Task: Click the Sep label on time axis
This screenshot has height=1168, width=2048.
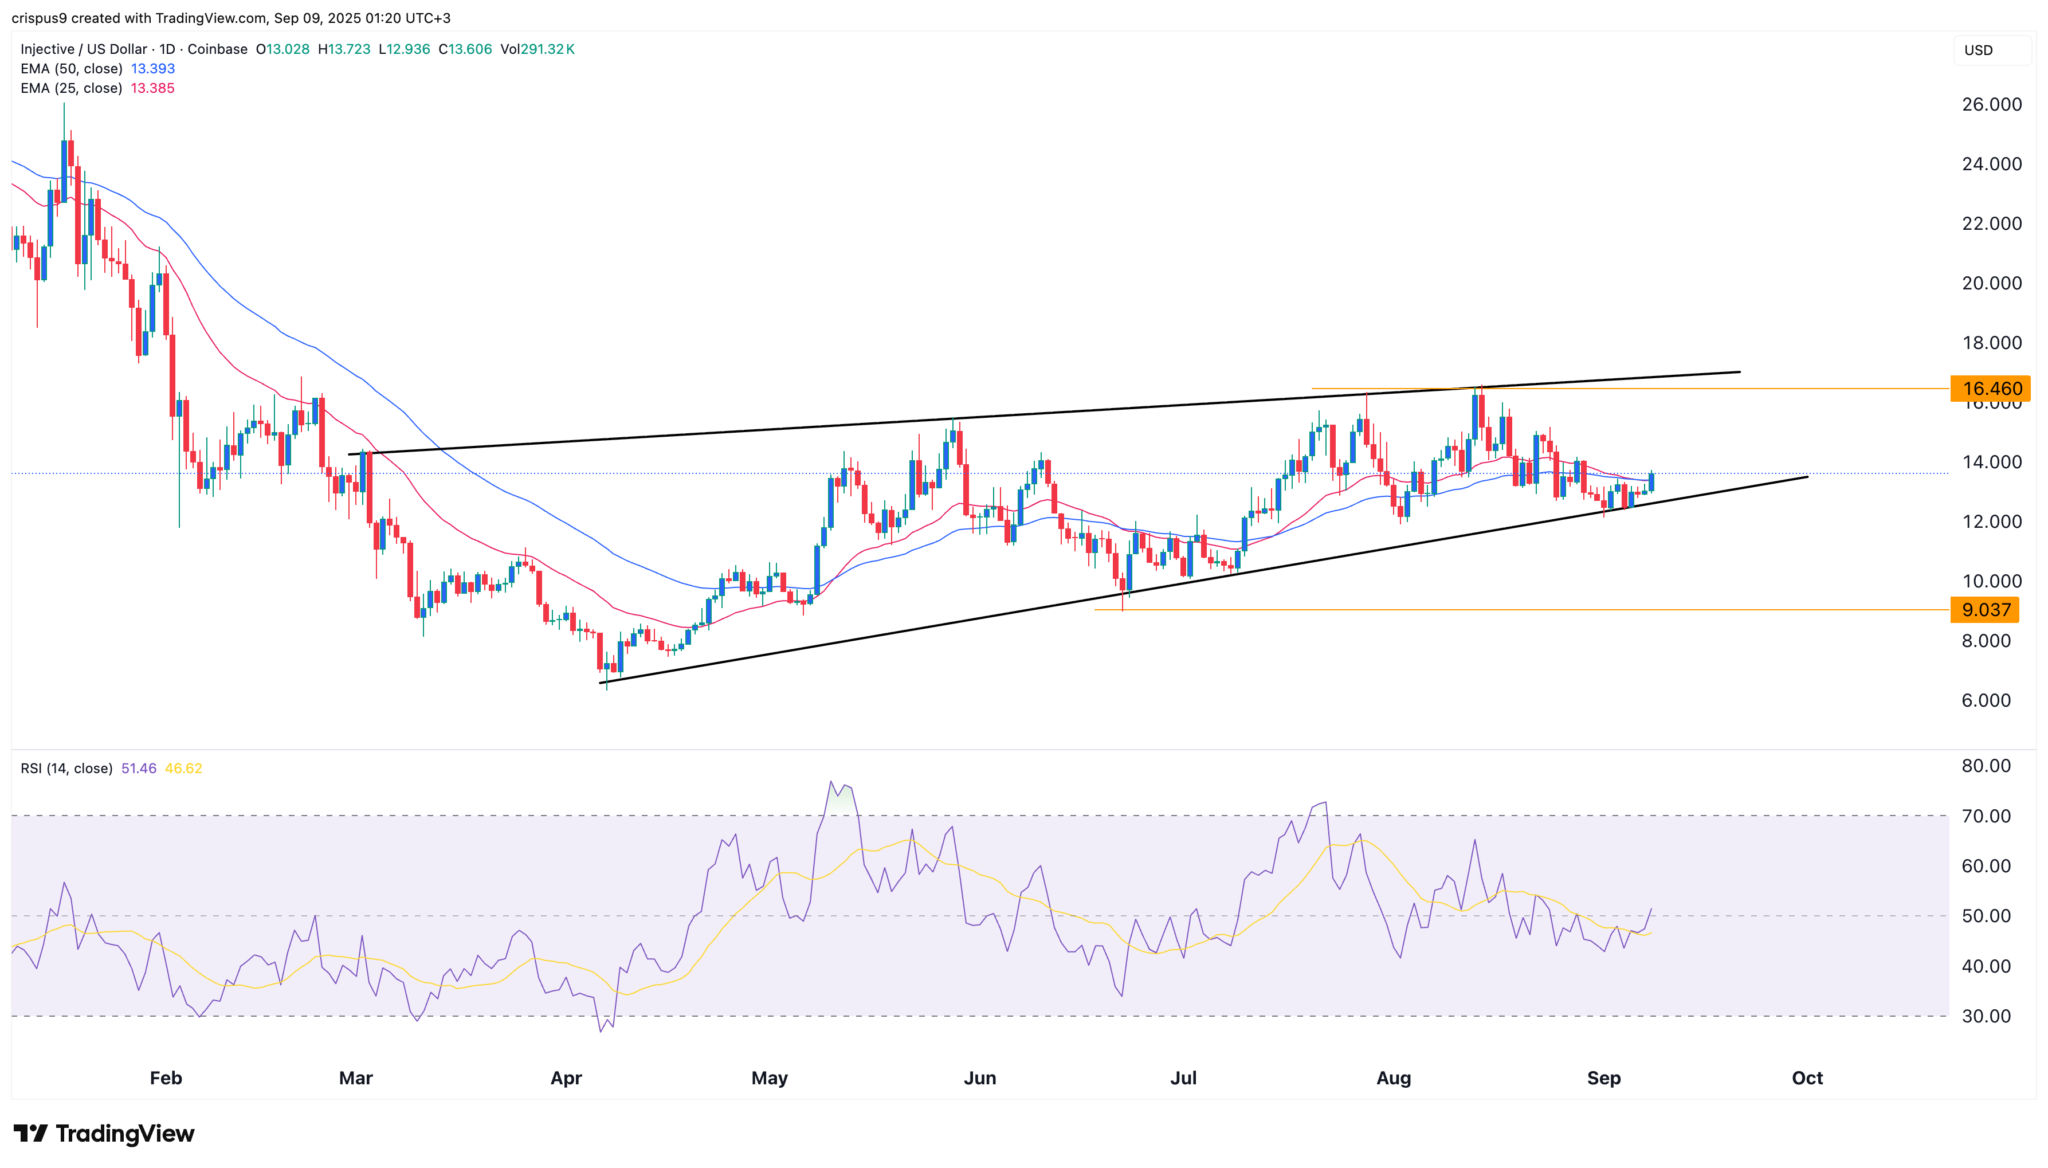Action: pyautogui.click(x=1603, y=1078)
